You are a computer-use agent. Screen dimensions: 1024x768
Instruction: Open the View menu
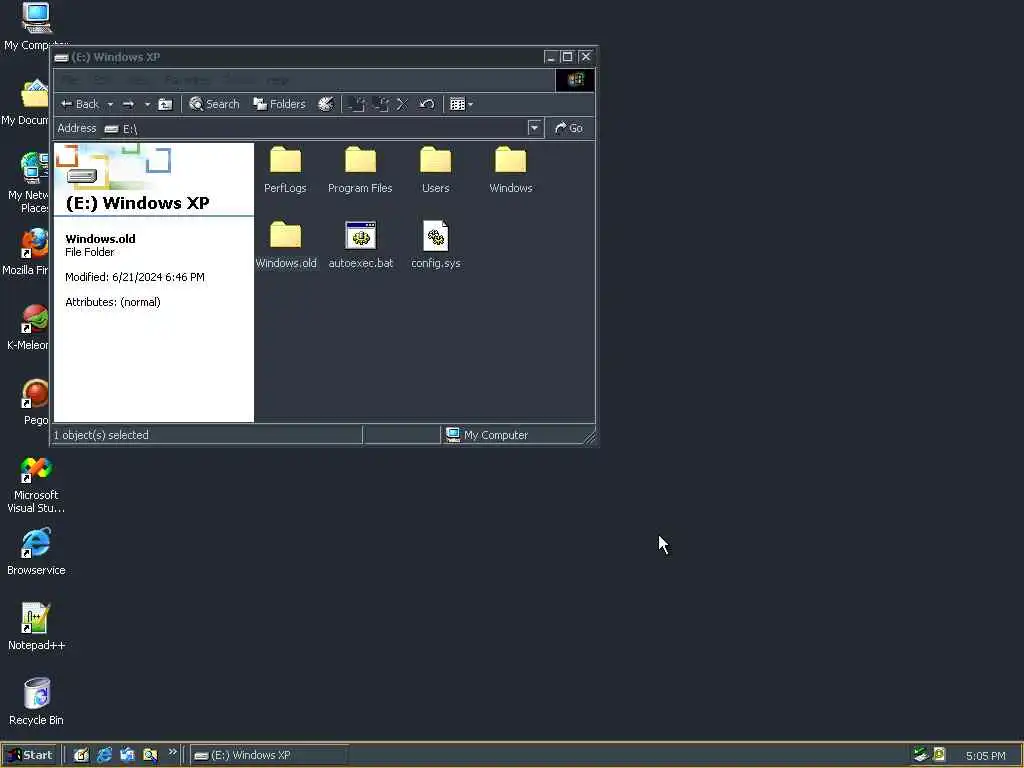click(x=138, y=80)
